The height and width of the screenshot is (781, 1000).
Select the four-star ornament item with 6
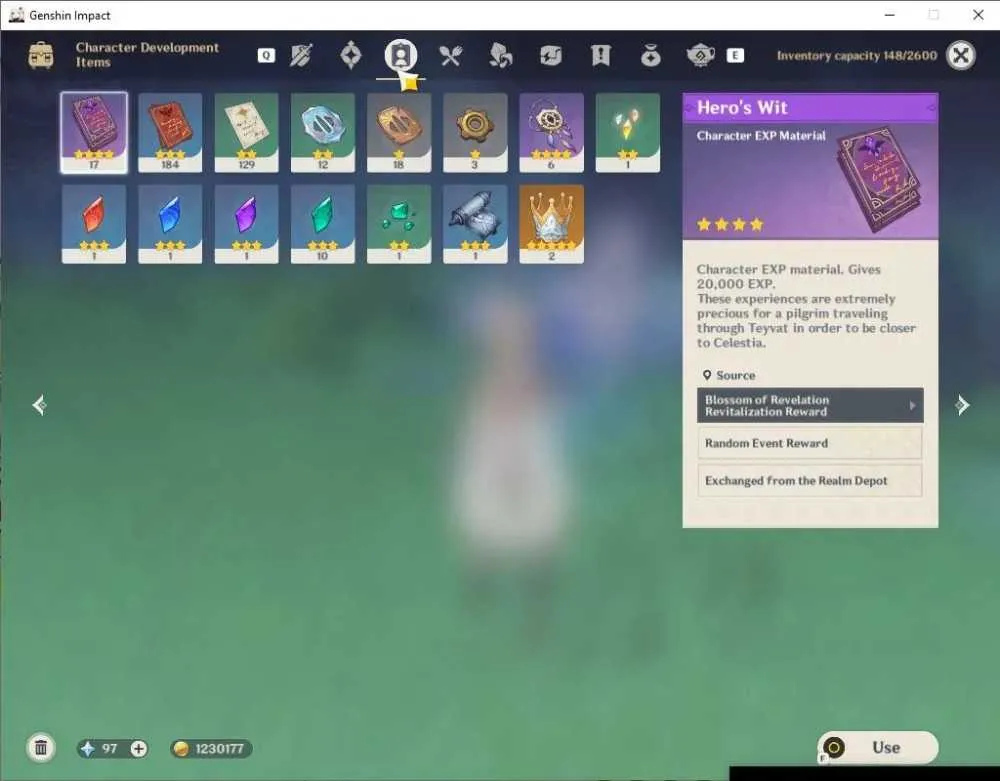pyautogui.click(x=551, y=133)
